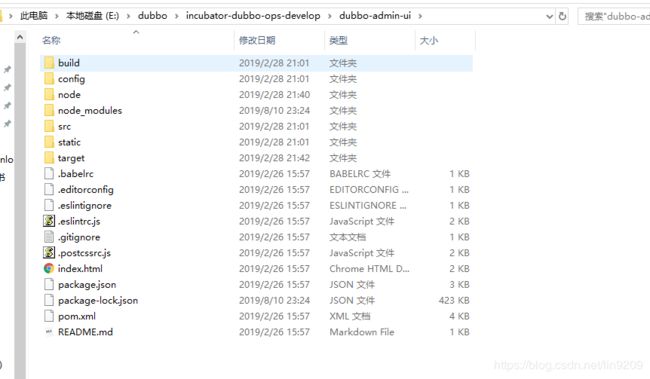Expand the chevron after 此电脑 in path

(57, 16)
